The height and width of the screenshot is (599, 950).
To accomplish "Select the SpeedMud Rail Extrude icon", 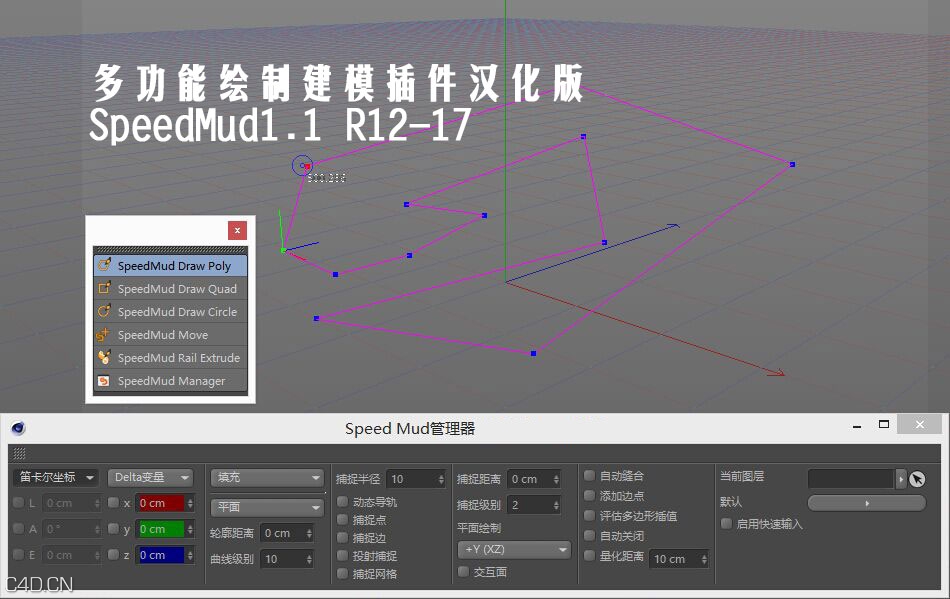I will (x=104, y=357).
